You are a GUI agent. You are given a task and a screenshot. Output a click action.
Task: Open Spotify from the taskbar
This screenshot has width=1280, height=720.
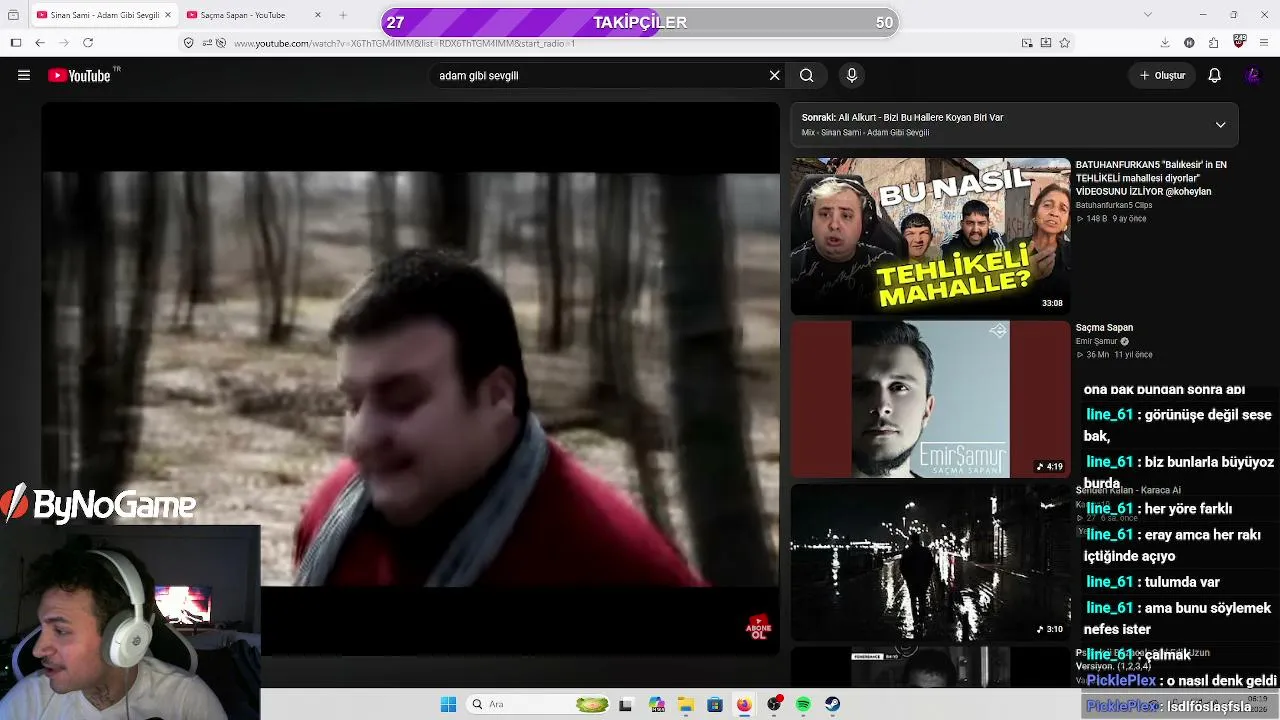803,704
